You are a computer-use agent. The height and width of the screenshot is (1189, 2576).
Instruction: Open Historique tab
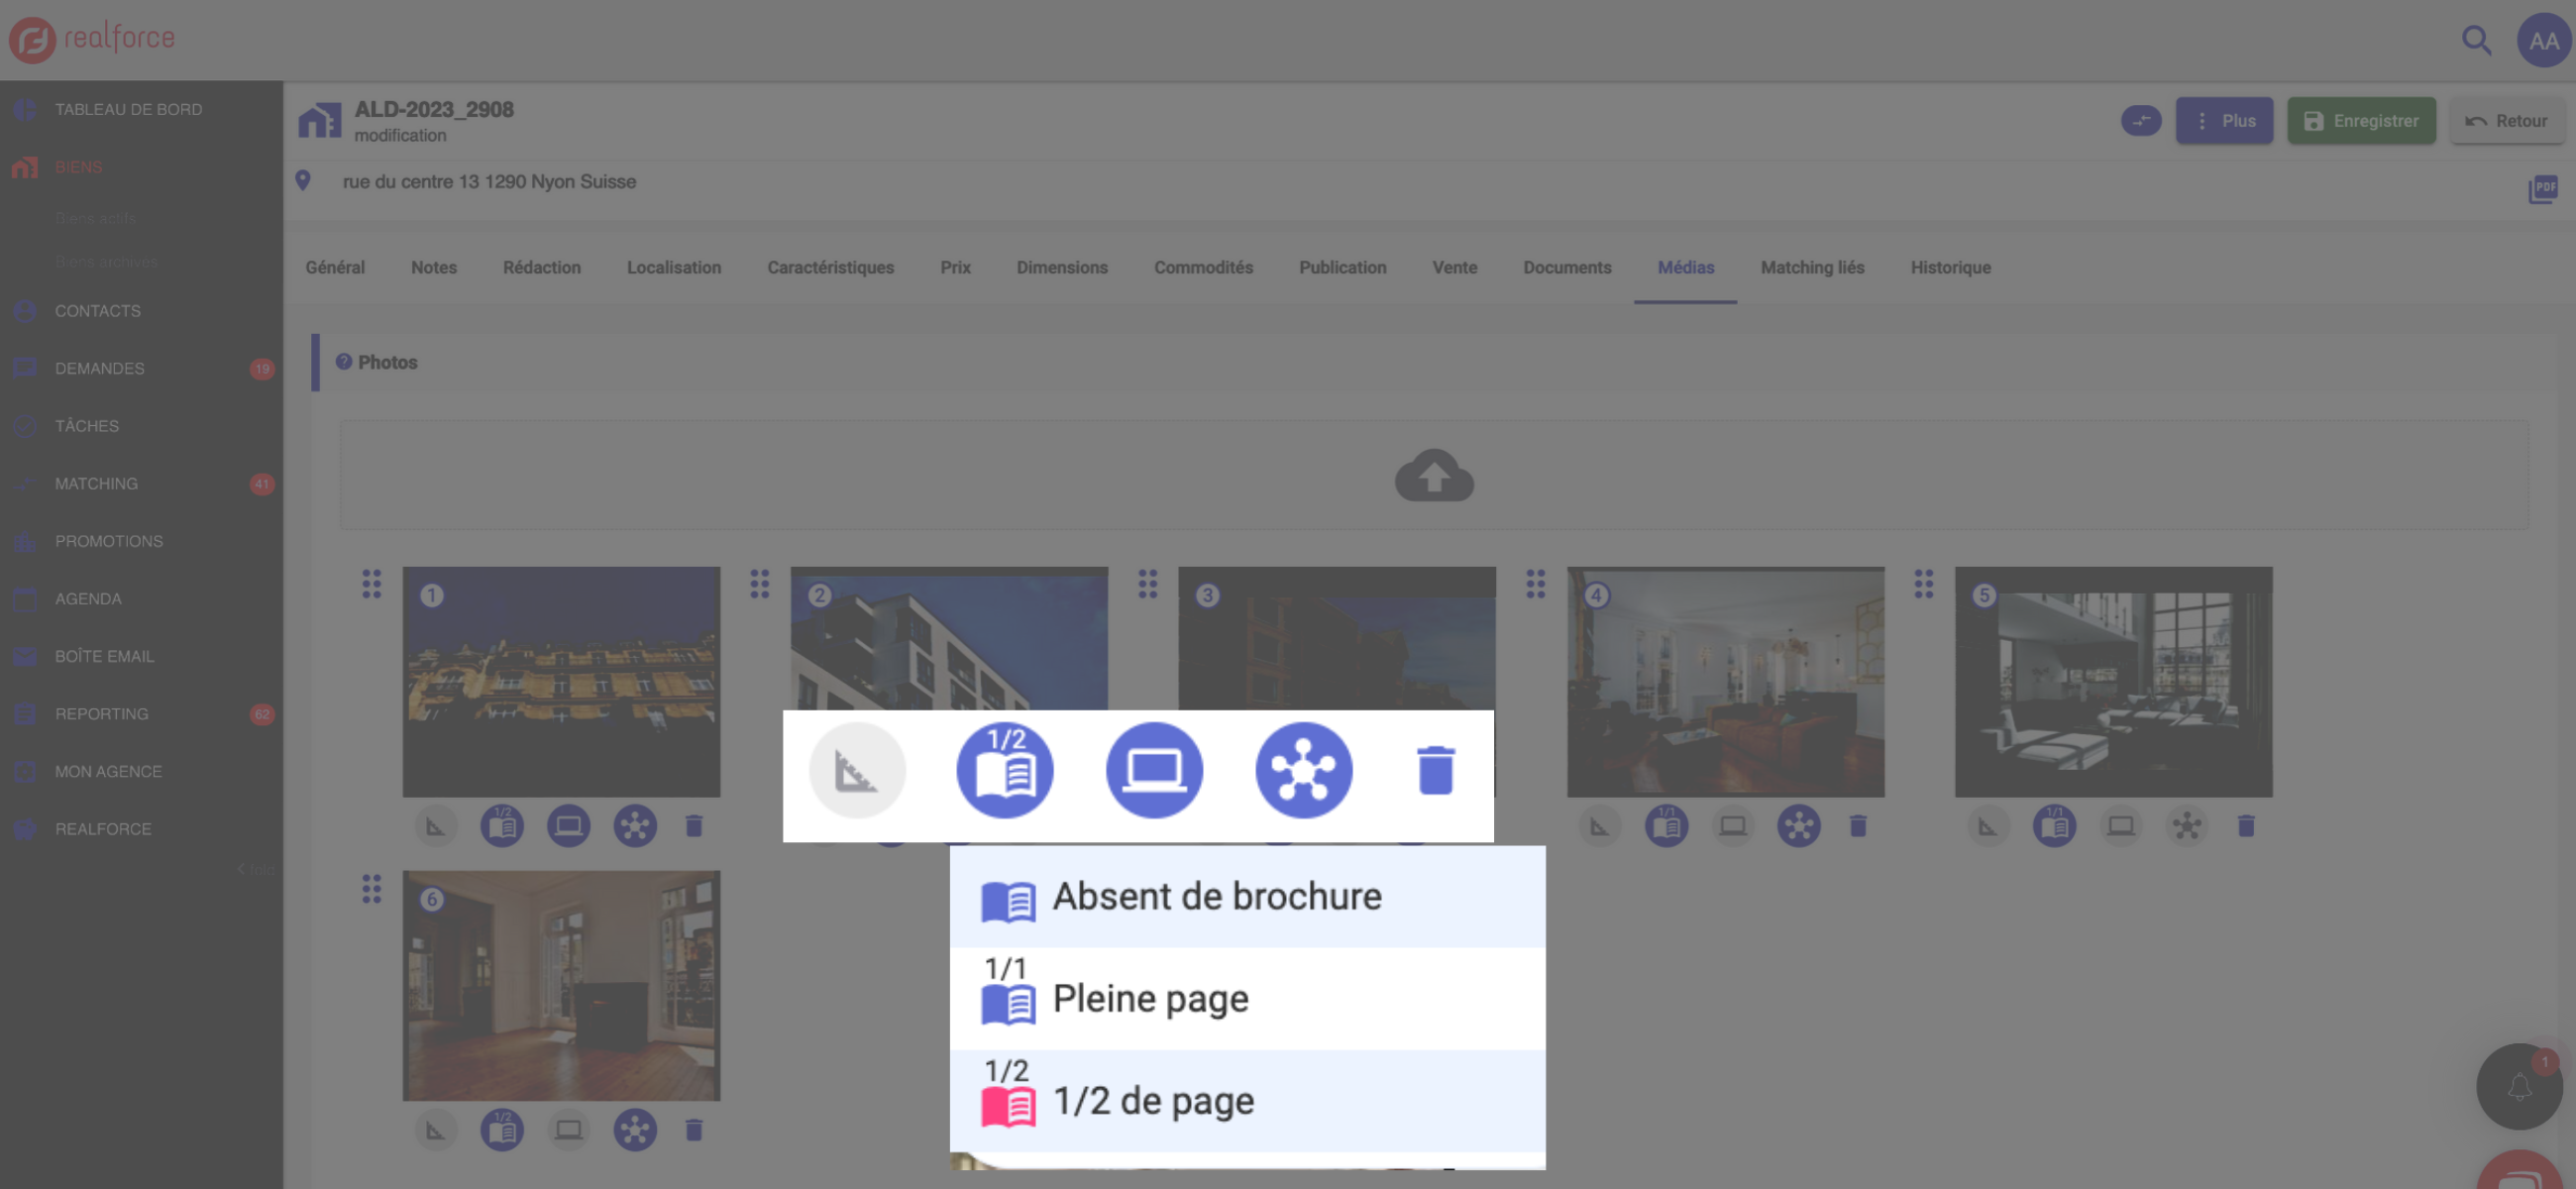(1950, 268)
